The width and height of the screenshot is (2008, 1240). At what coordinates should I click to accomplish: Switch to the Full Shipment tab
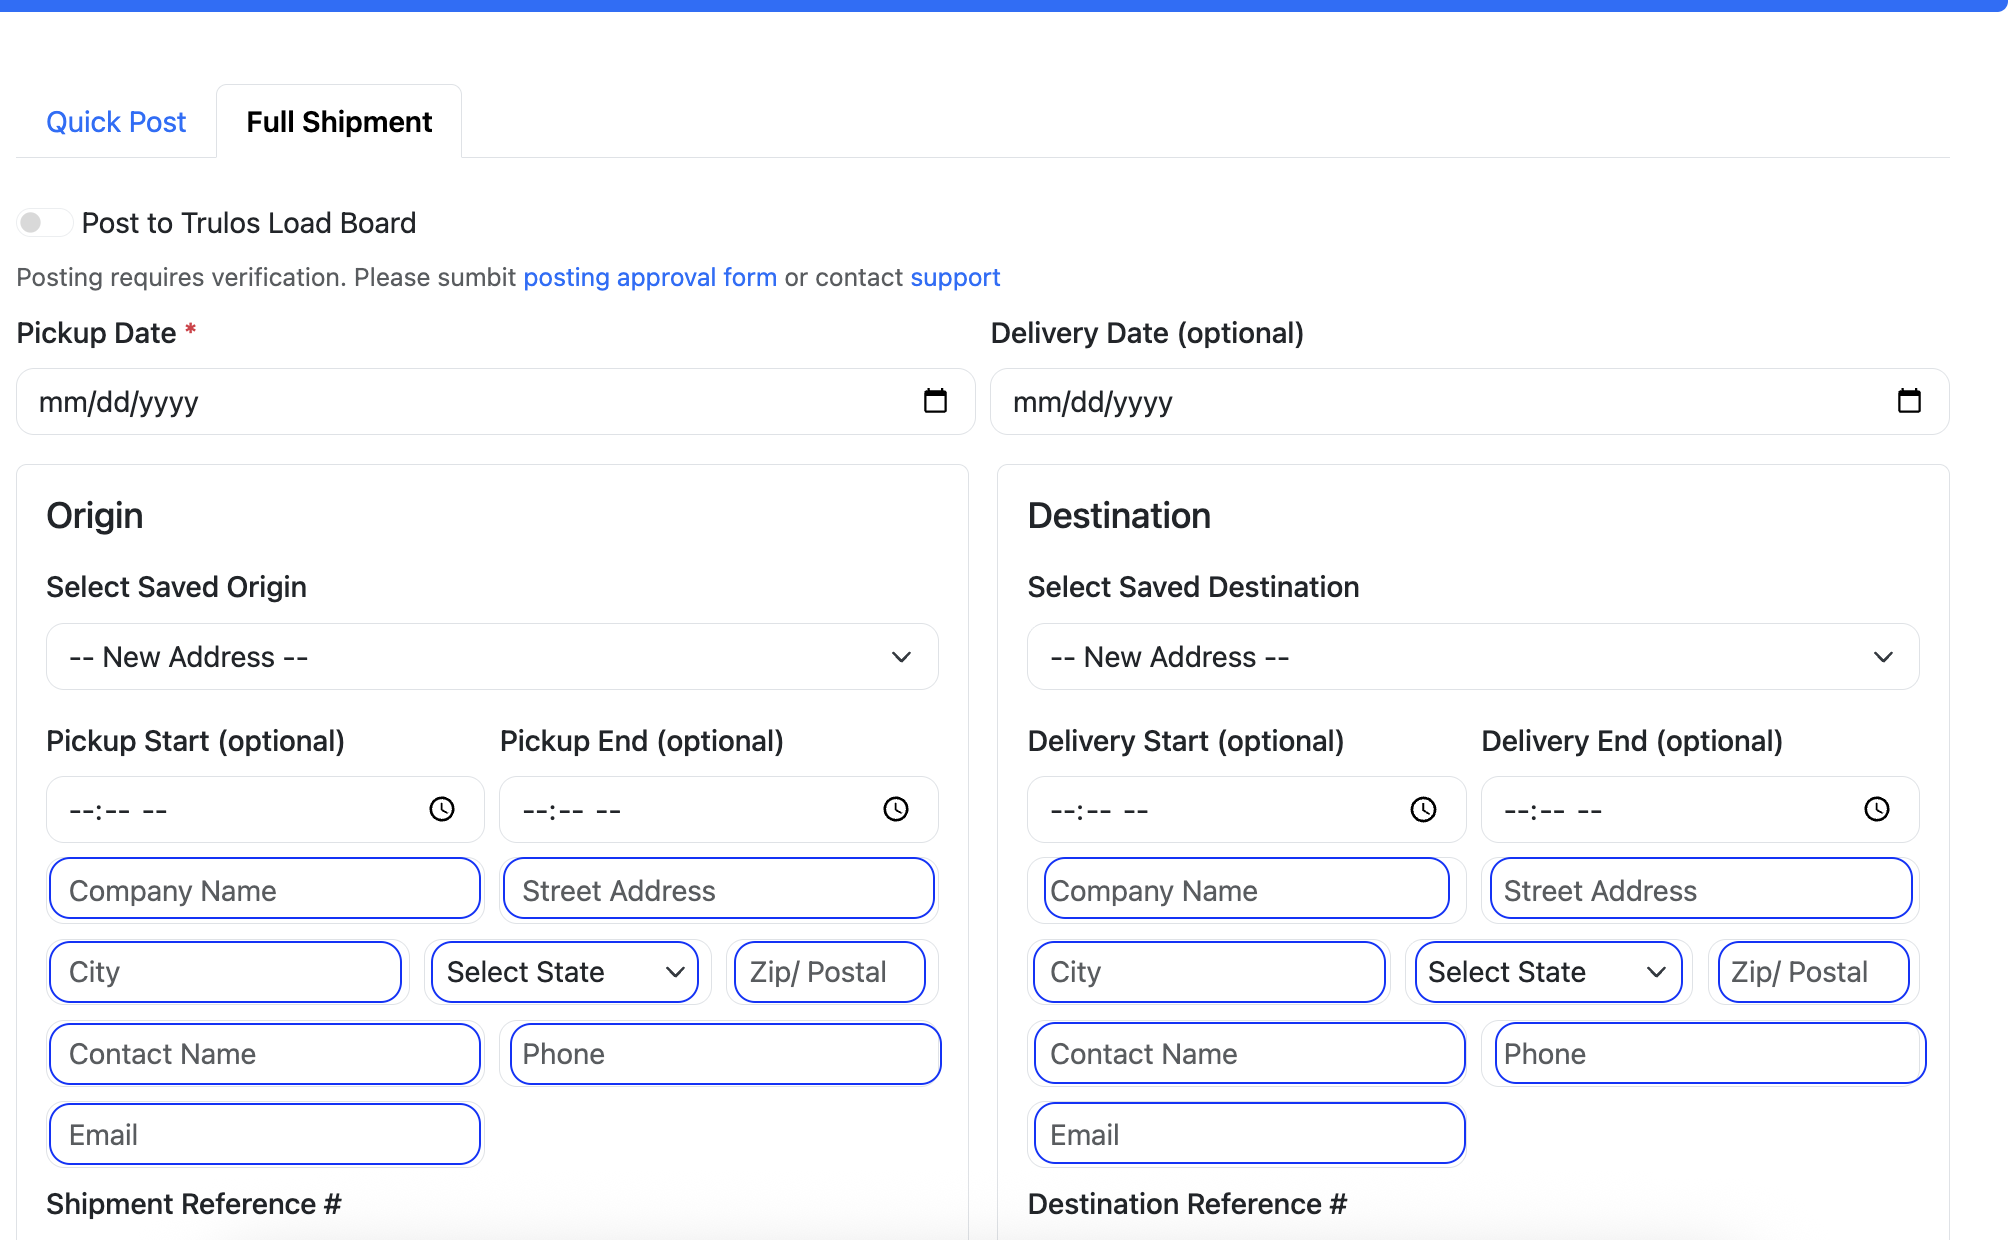coord(338,121)
